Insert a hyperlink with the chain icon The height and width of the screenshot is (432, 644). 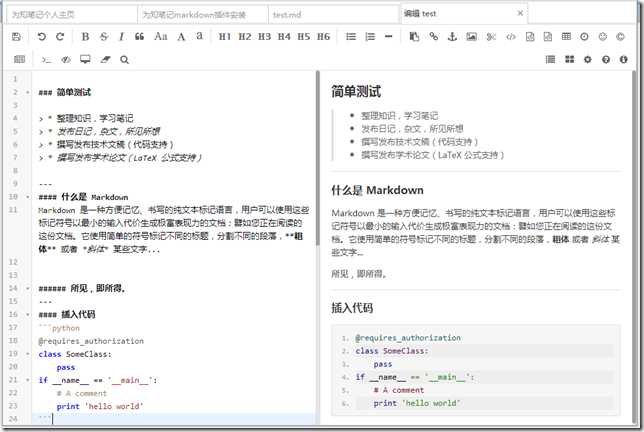(434, 37)
